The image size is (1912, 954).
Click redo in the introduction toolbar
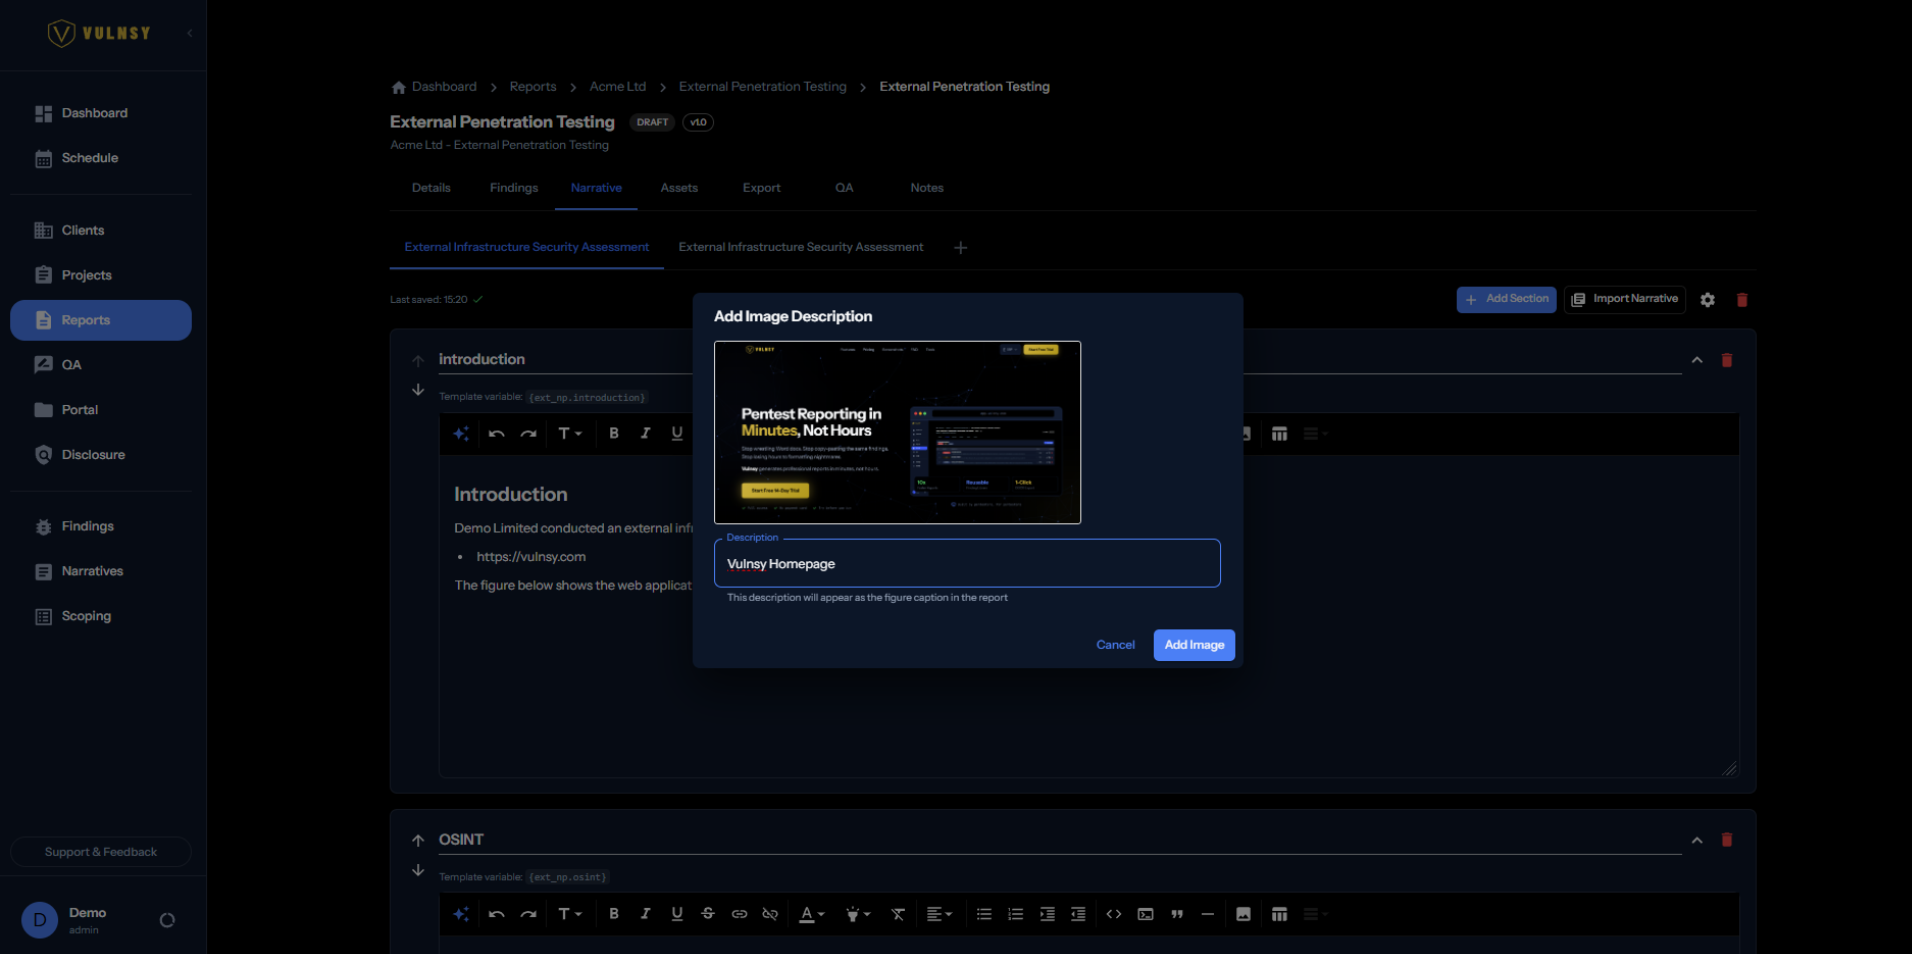coord(529,433)
